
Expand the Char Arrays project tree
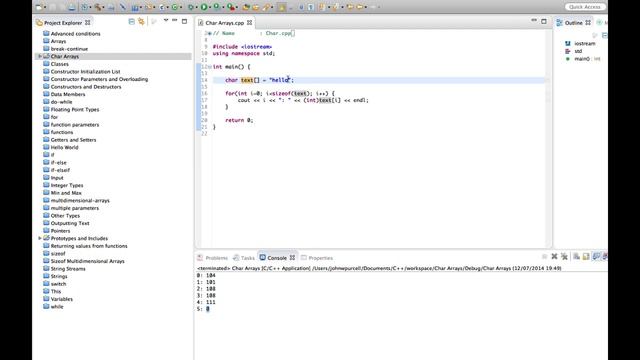40,56
